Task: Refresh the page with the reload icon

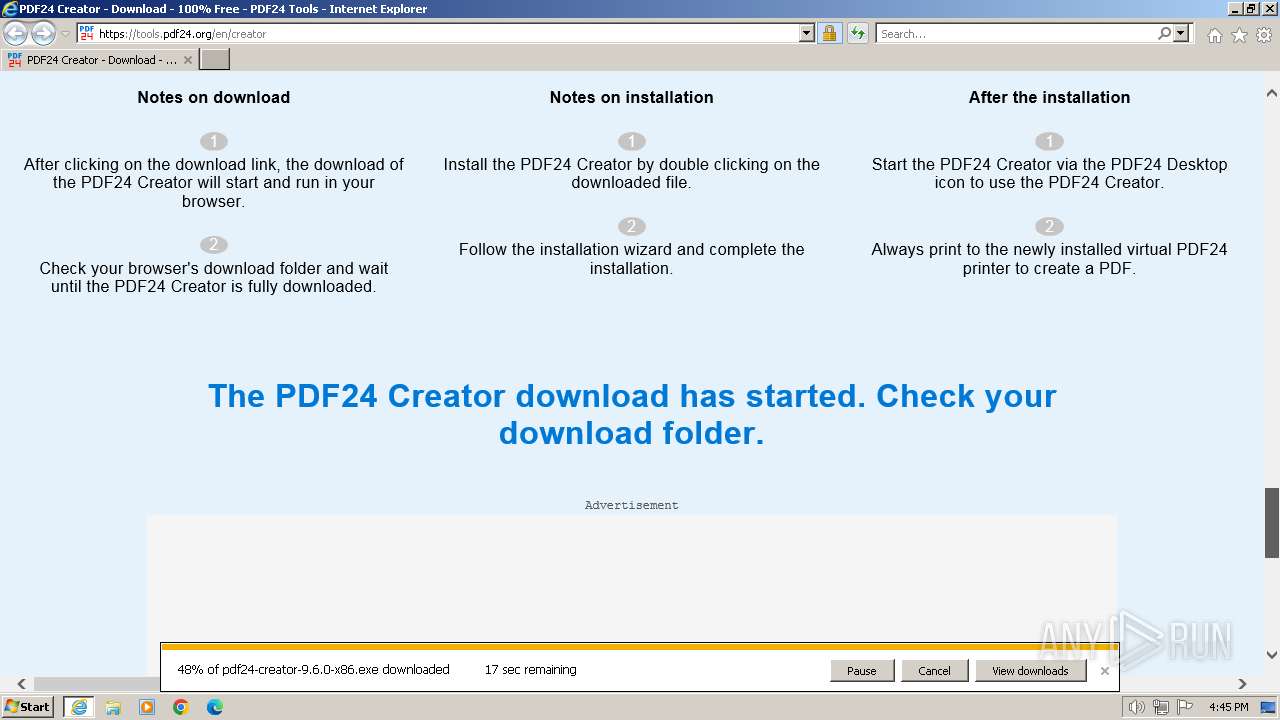Action: (x=858, y=33)
